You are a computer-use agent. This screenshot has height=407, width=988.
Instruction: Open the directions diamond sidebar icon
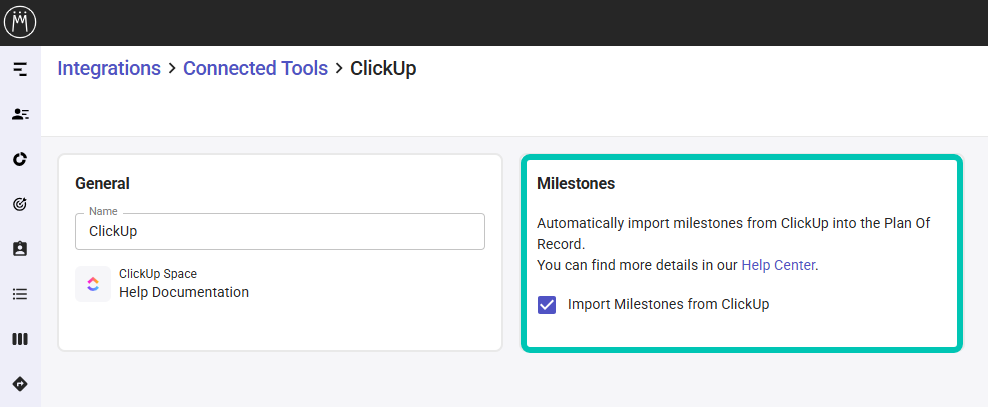click(x=20, y=384)
